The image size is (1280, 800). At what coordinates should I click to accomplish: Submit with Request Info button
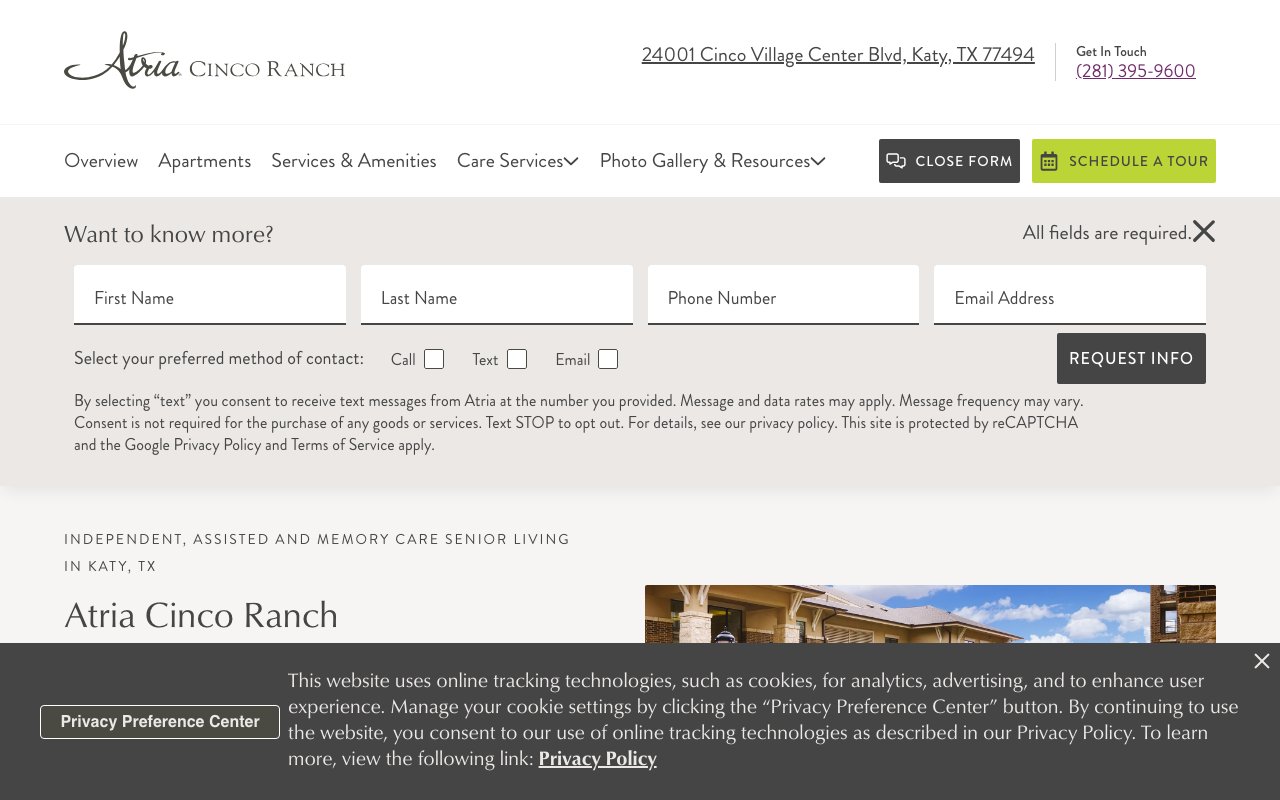tap(1131, 358)
